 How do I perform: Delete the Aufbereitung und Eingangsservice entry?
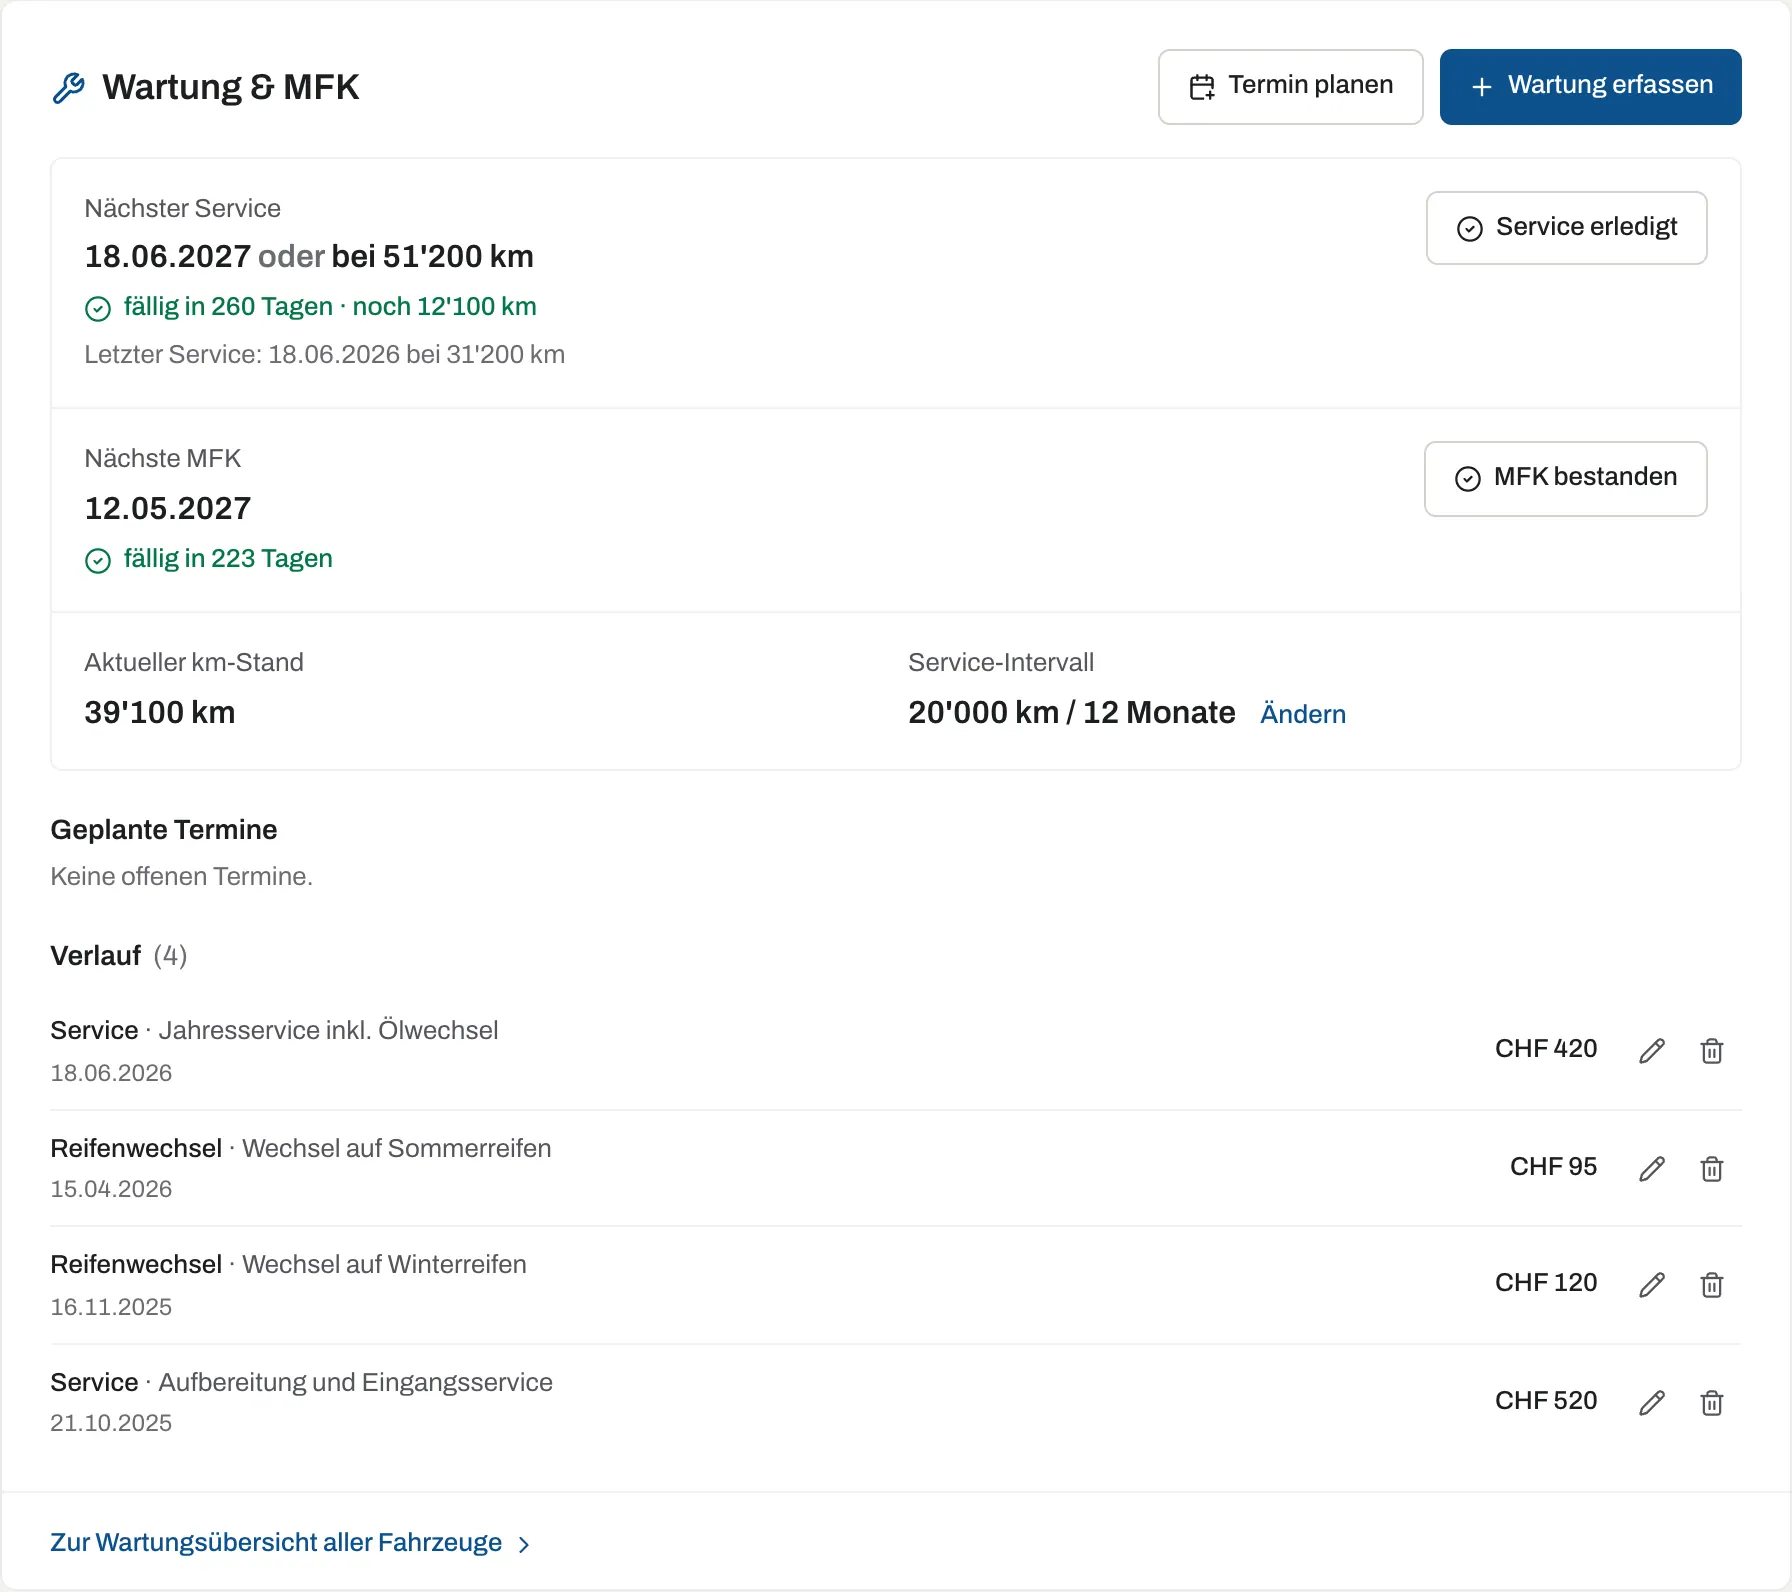click(1712, 1402)
